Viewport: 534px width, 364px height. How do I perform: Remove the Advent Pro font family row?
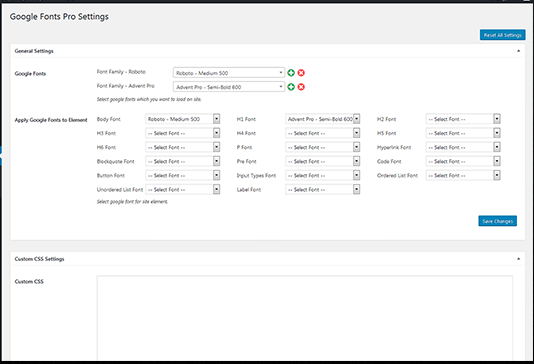301,87
